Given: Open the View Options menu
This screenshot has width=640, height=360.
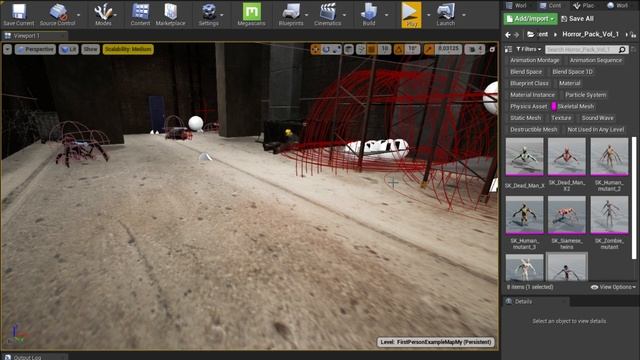Looking at the screenshot, I should click(613, 287).
